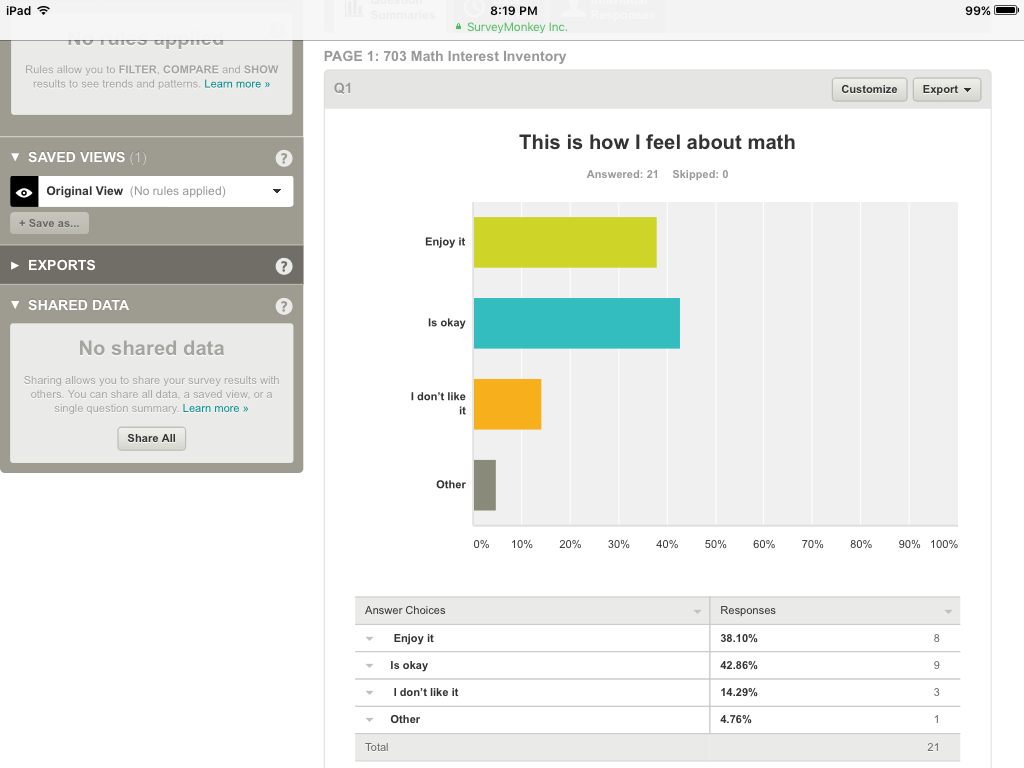The height and width of the screenshot is (768, 1024).
Task: Tap the Question Summaries chart icon
Action: [354, 9]
